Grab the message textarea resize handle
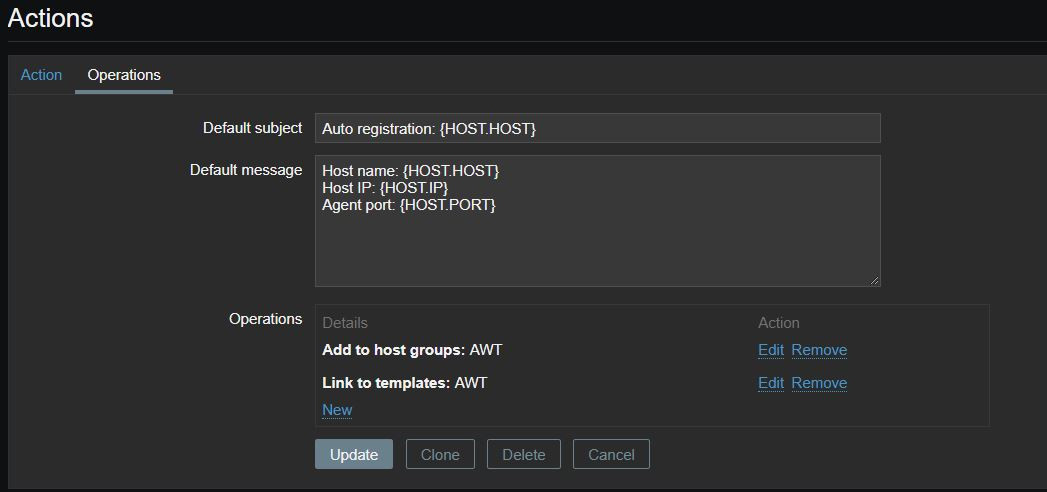1047x492 pixels. click(875, 281)
